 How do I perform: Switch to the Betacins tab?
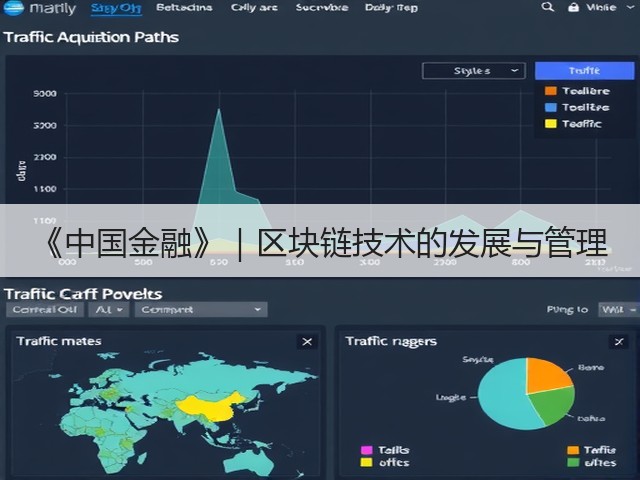click(184, 7)
